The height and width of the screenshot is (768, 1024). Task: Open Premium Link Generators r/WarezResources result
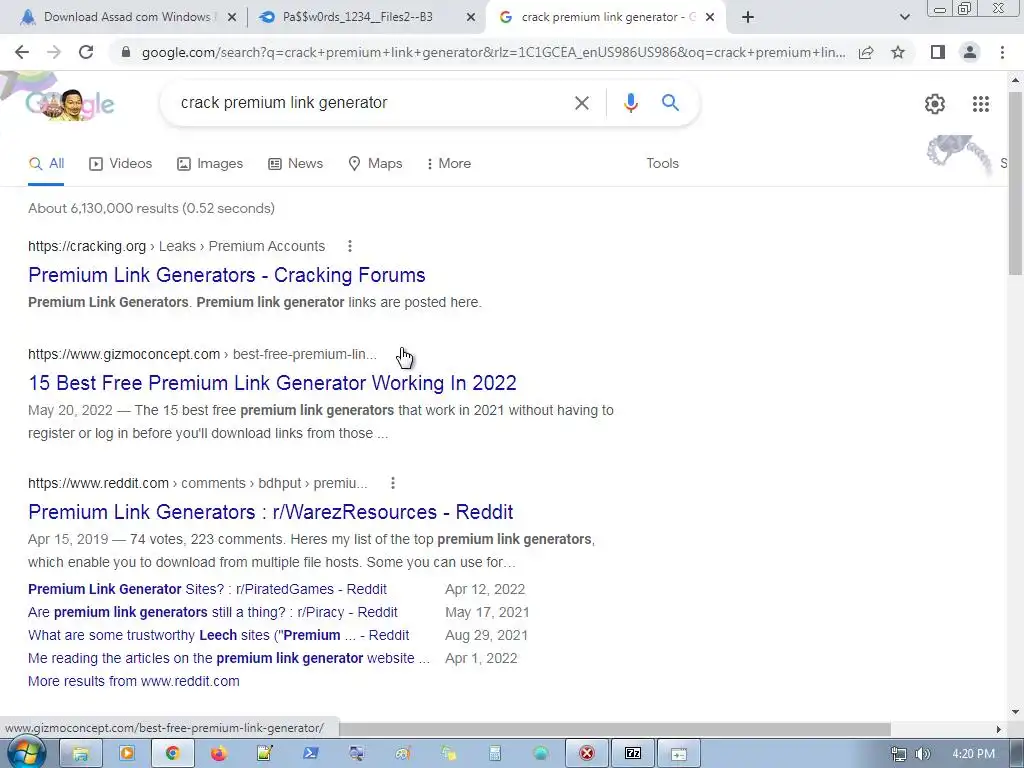[x=270, y=512]
